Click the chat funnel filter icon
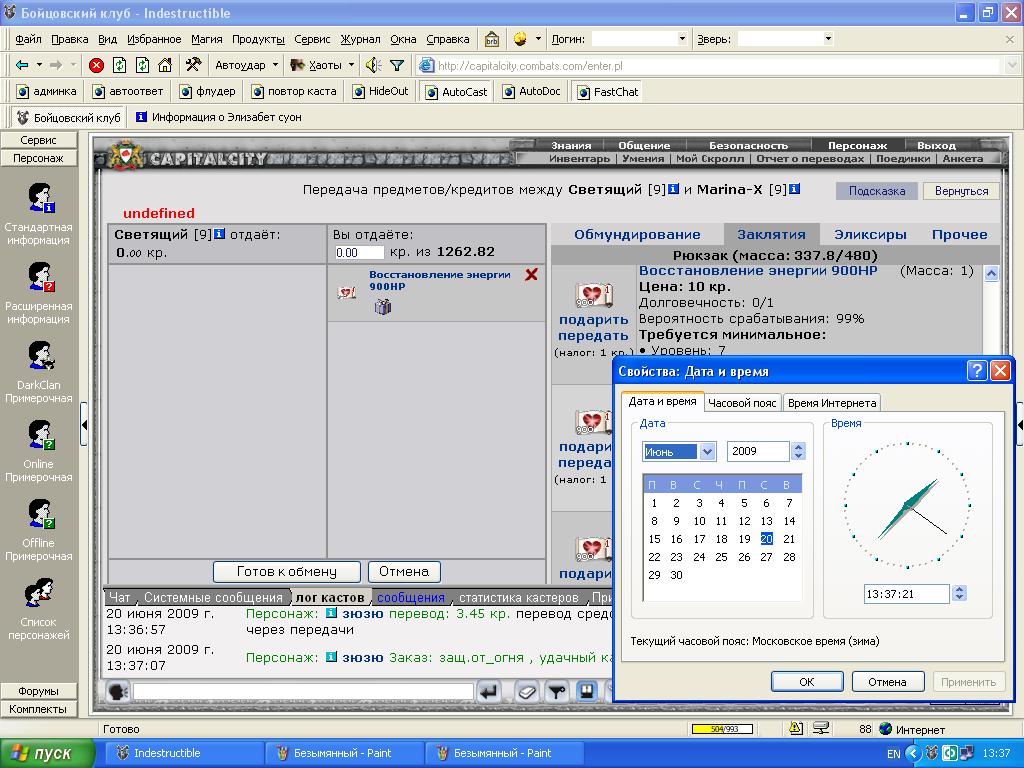The width and height of the screenshot is (1024, 768). click(x=556, y=692)
